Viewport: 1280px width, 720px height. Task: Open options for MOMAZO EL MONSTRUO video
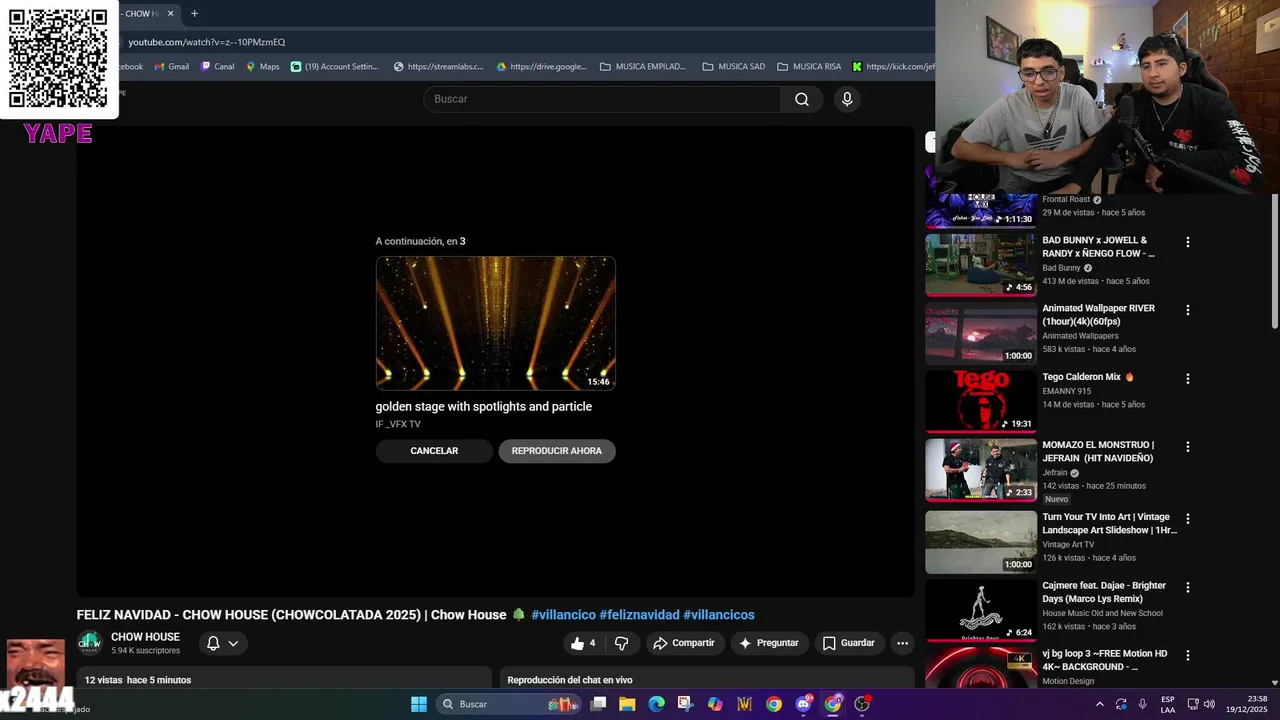pos(1188,447)
